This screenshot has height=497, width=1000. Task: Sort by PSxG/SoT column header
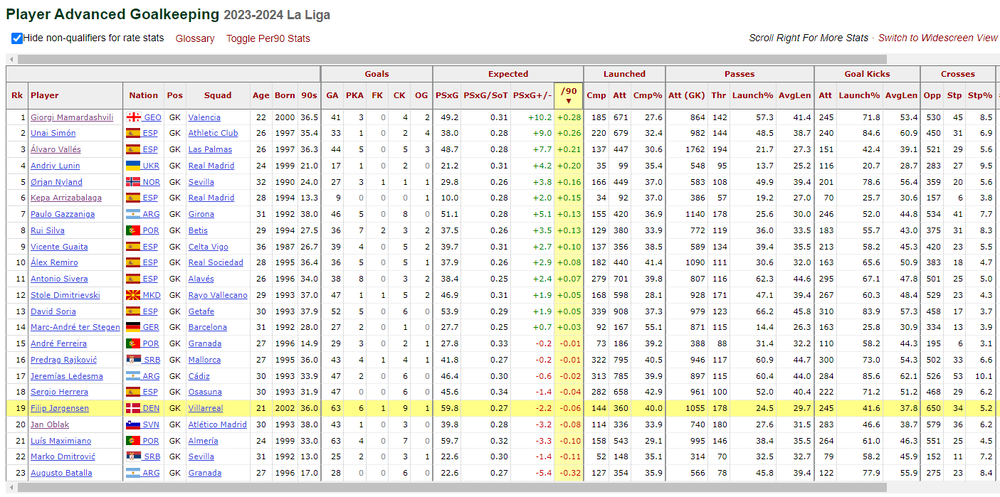[485, 95]
